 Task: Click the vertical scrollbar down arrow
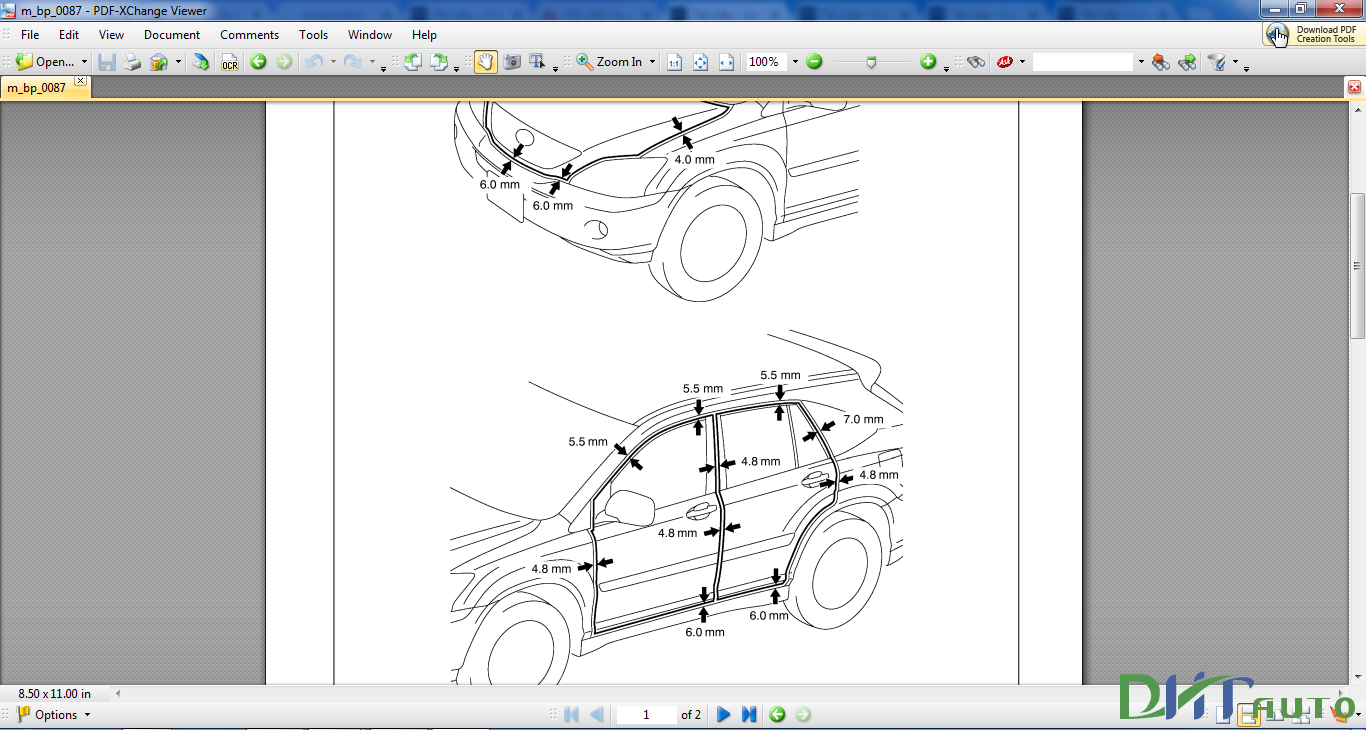[1358, 676]
